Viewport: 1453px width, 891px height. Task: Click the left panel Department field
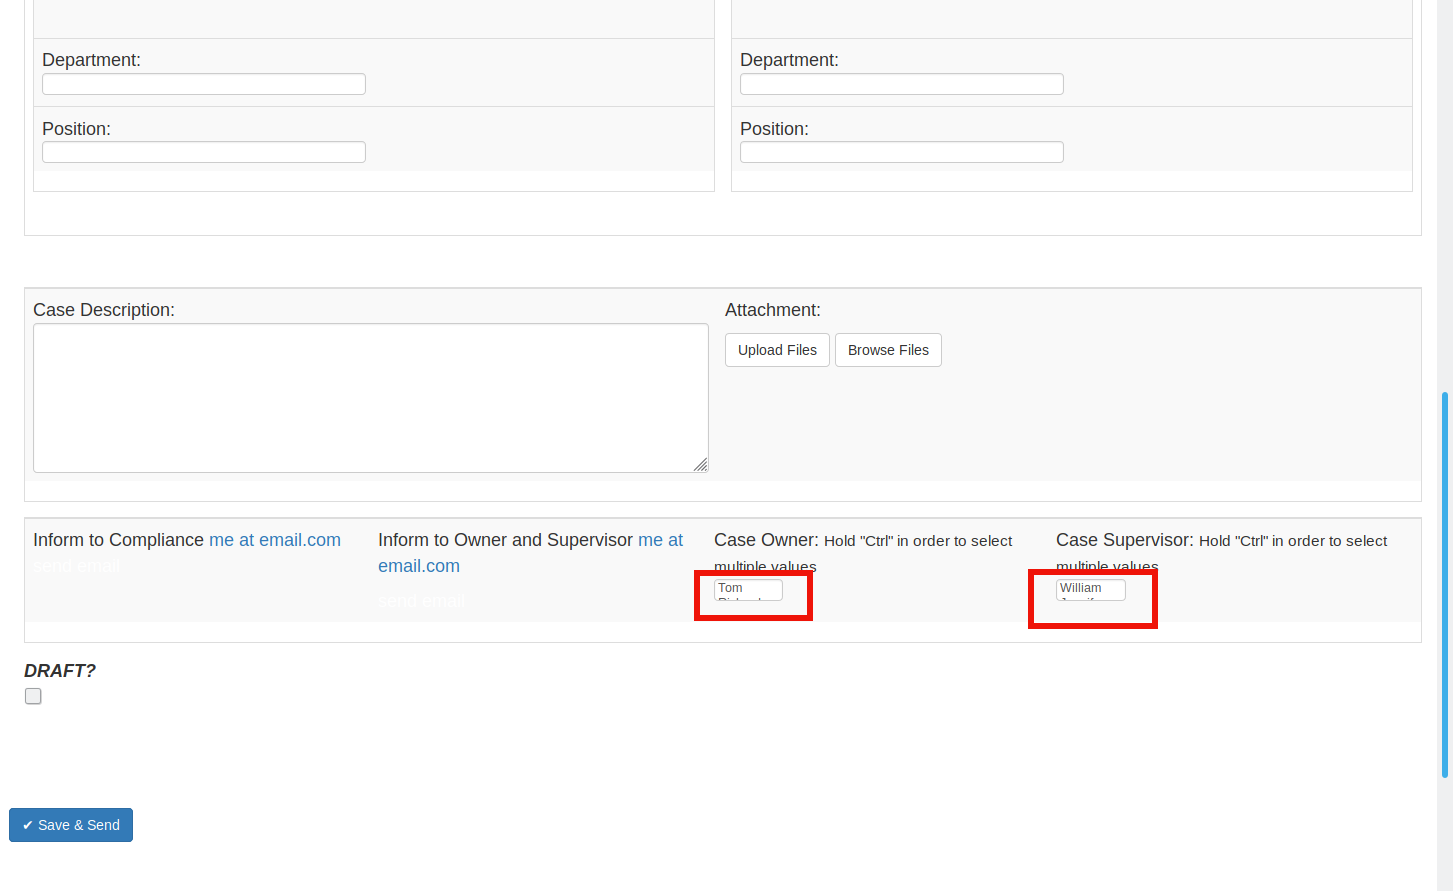click(204, 84)
